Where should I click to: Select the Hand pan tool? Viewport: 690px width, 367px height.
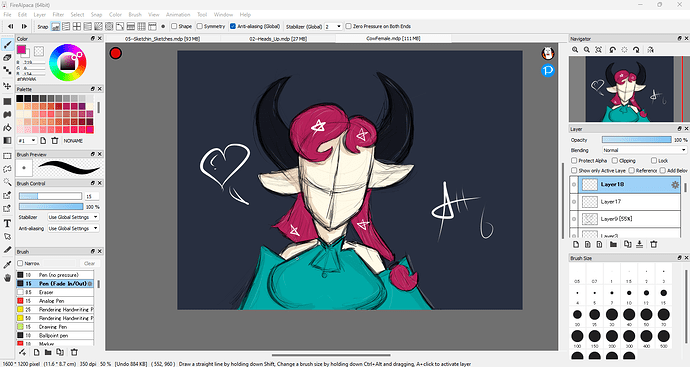point(7,278)
